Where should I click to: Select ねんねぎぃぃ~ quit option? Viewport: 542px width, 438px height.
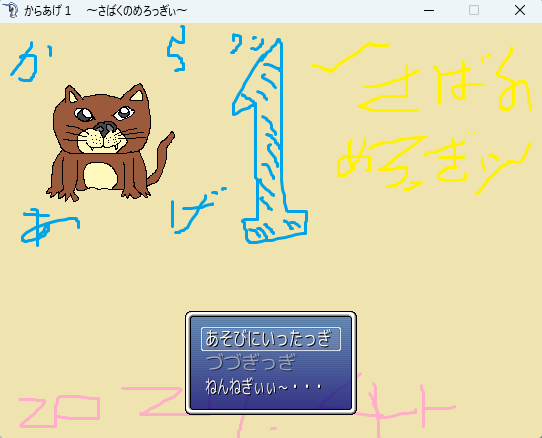pos(264,386)
